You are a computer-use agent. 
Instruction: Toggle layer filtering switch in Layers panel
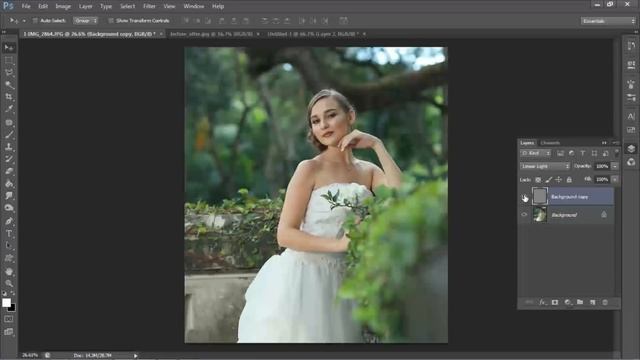tap(616, 153)
